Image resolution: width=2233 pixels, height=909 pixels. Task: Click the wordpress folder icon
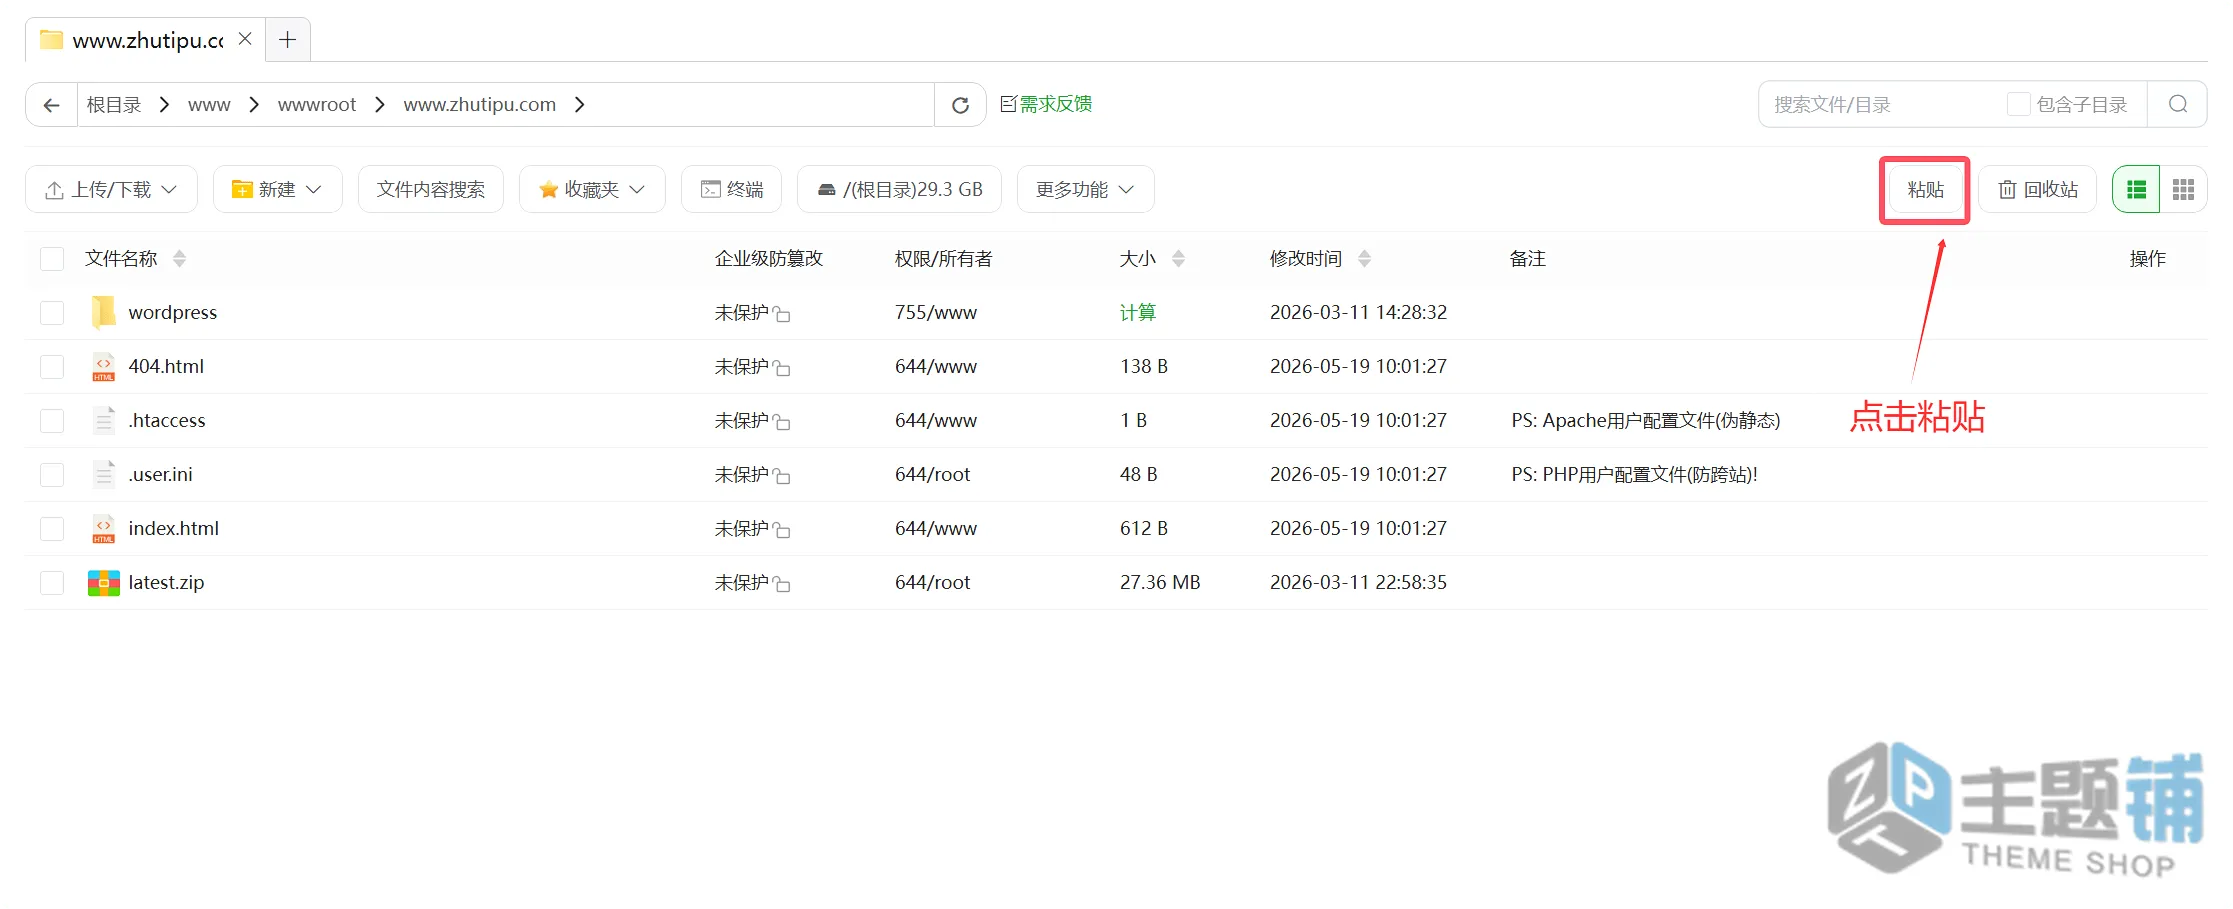(103, 312)
